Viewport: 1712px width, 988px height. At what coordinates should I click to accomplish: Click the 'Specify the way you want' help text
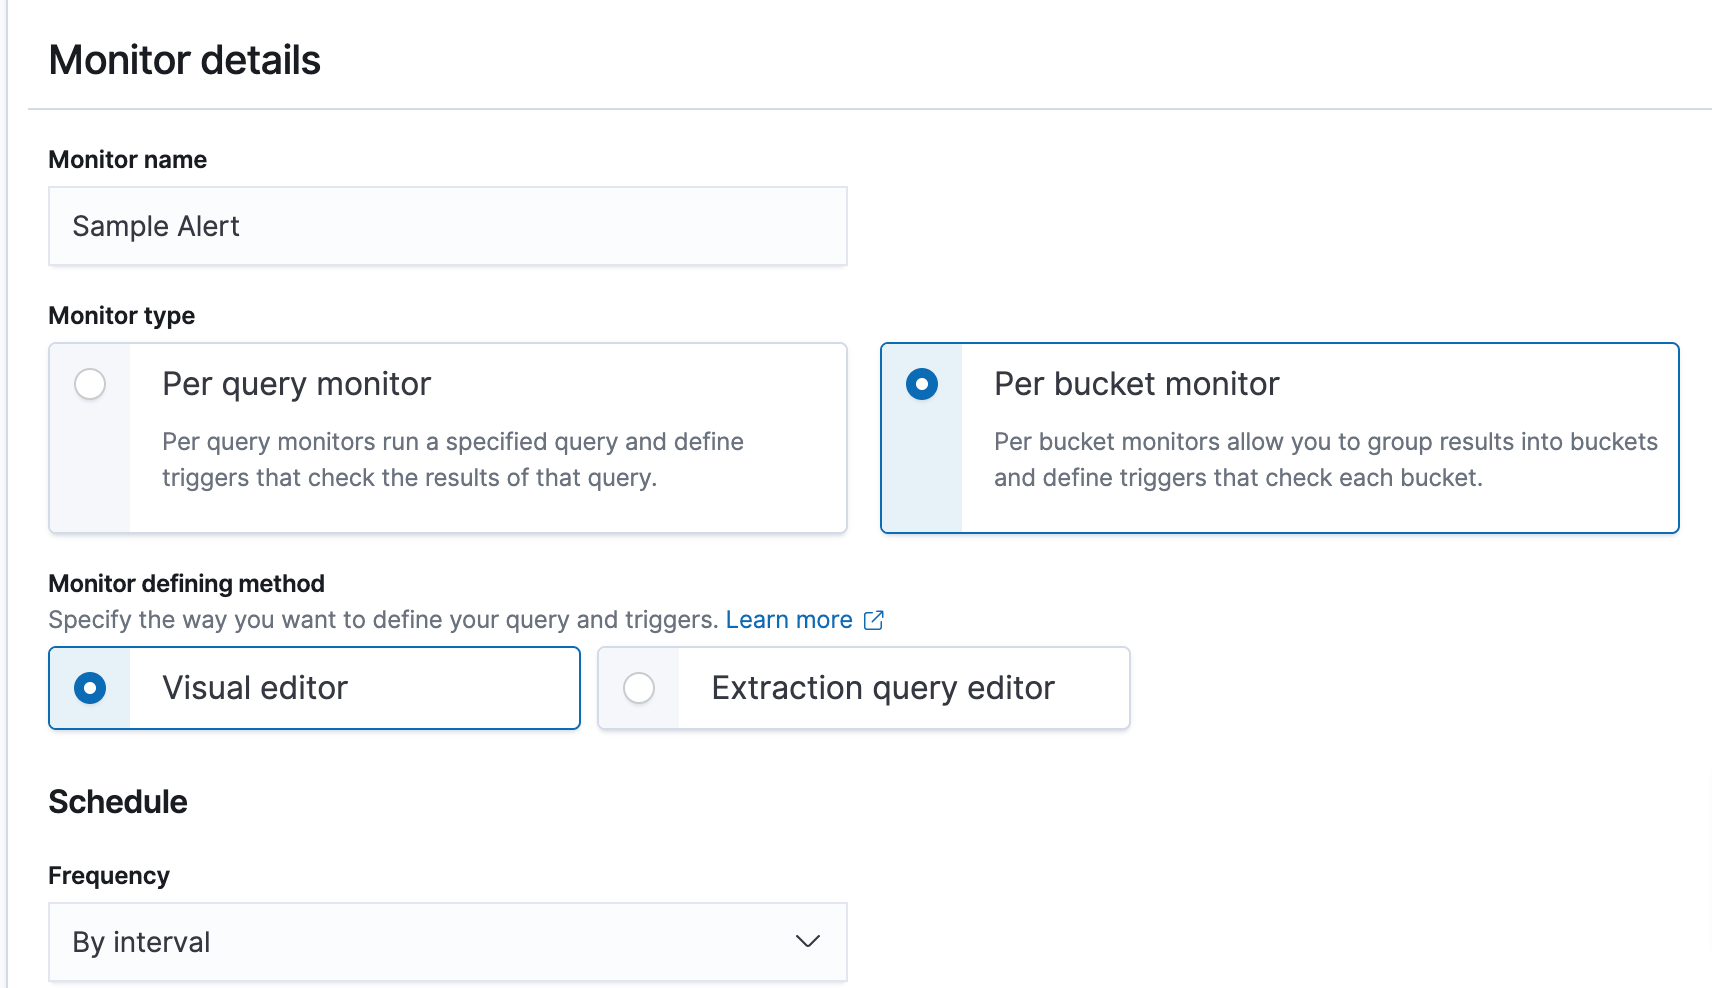click(383, 620)
